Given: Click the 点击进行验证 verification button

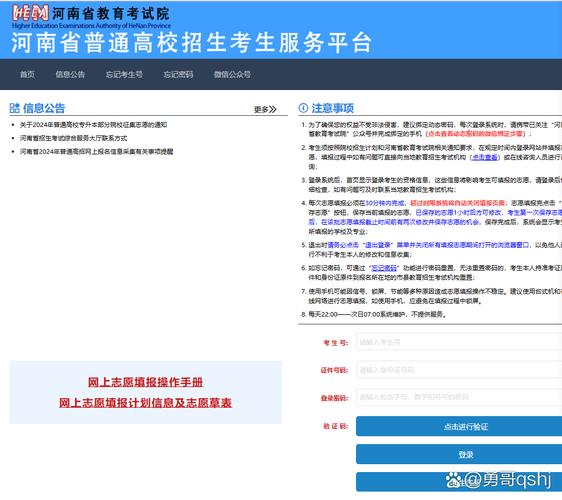Looking at the screenshot, I should coord(459,426).
